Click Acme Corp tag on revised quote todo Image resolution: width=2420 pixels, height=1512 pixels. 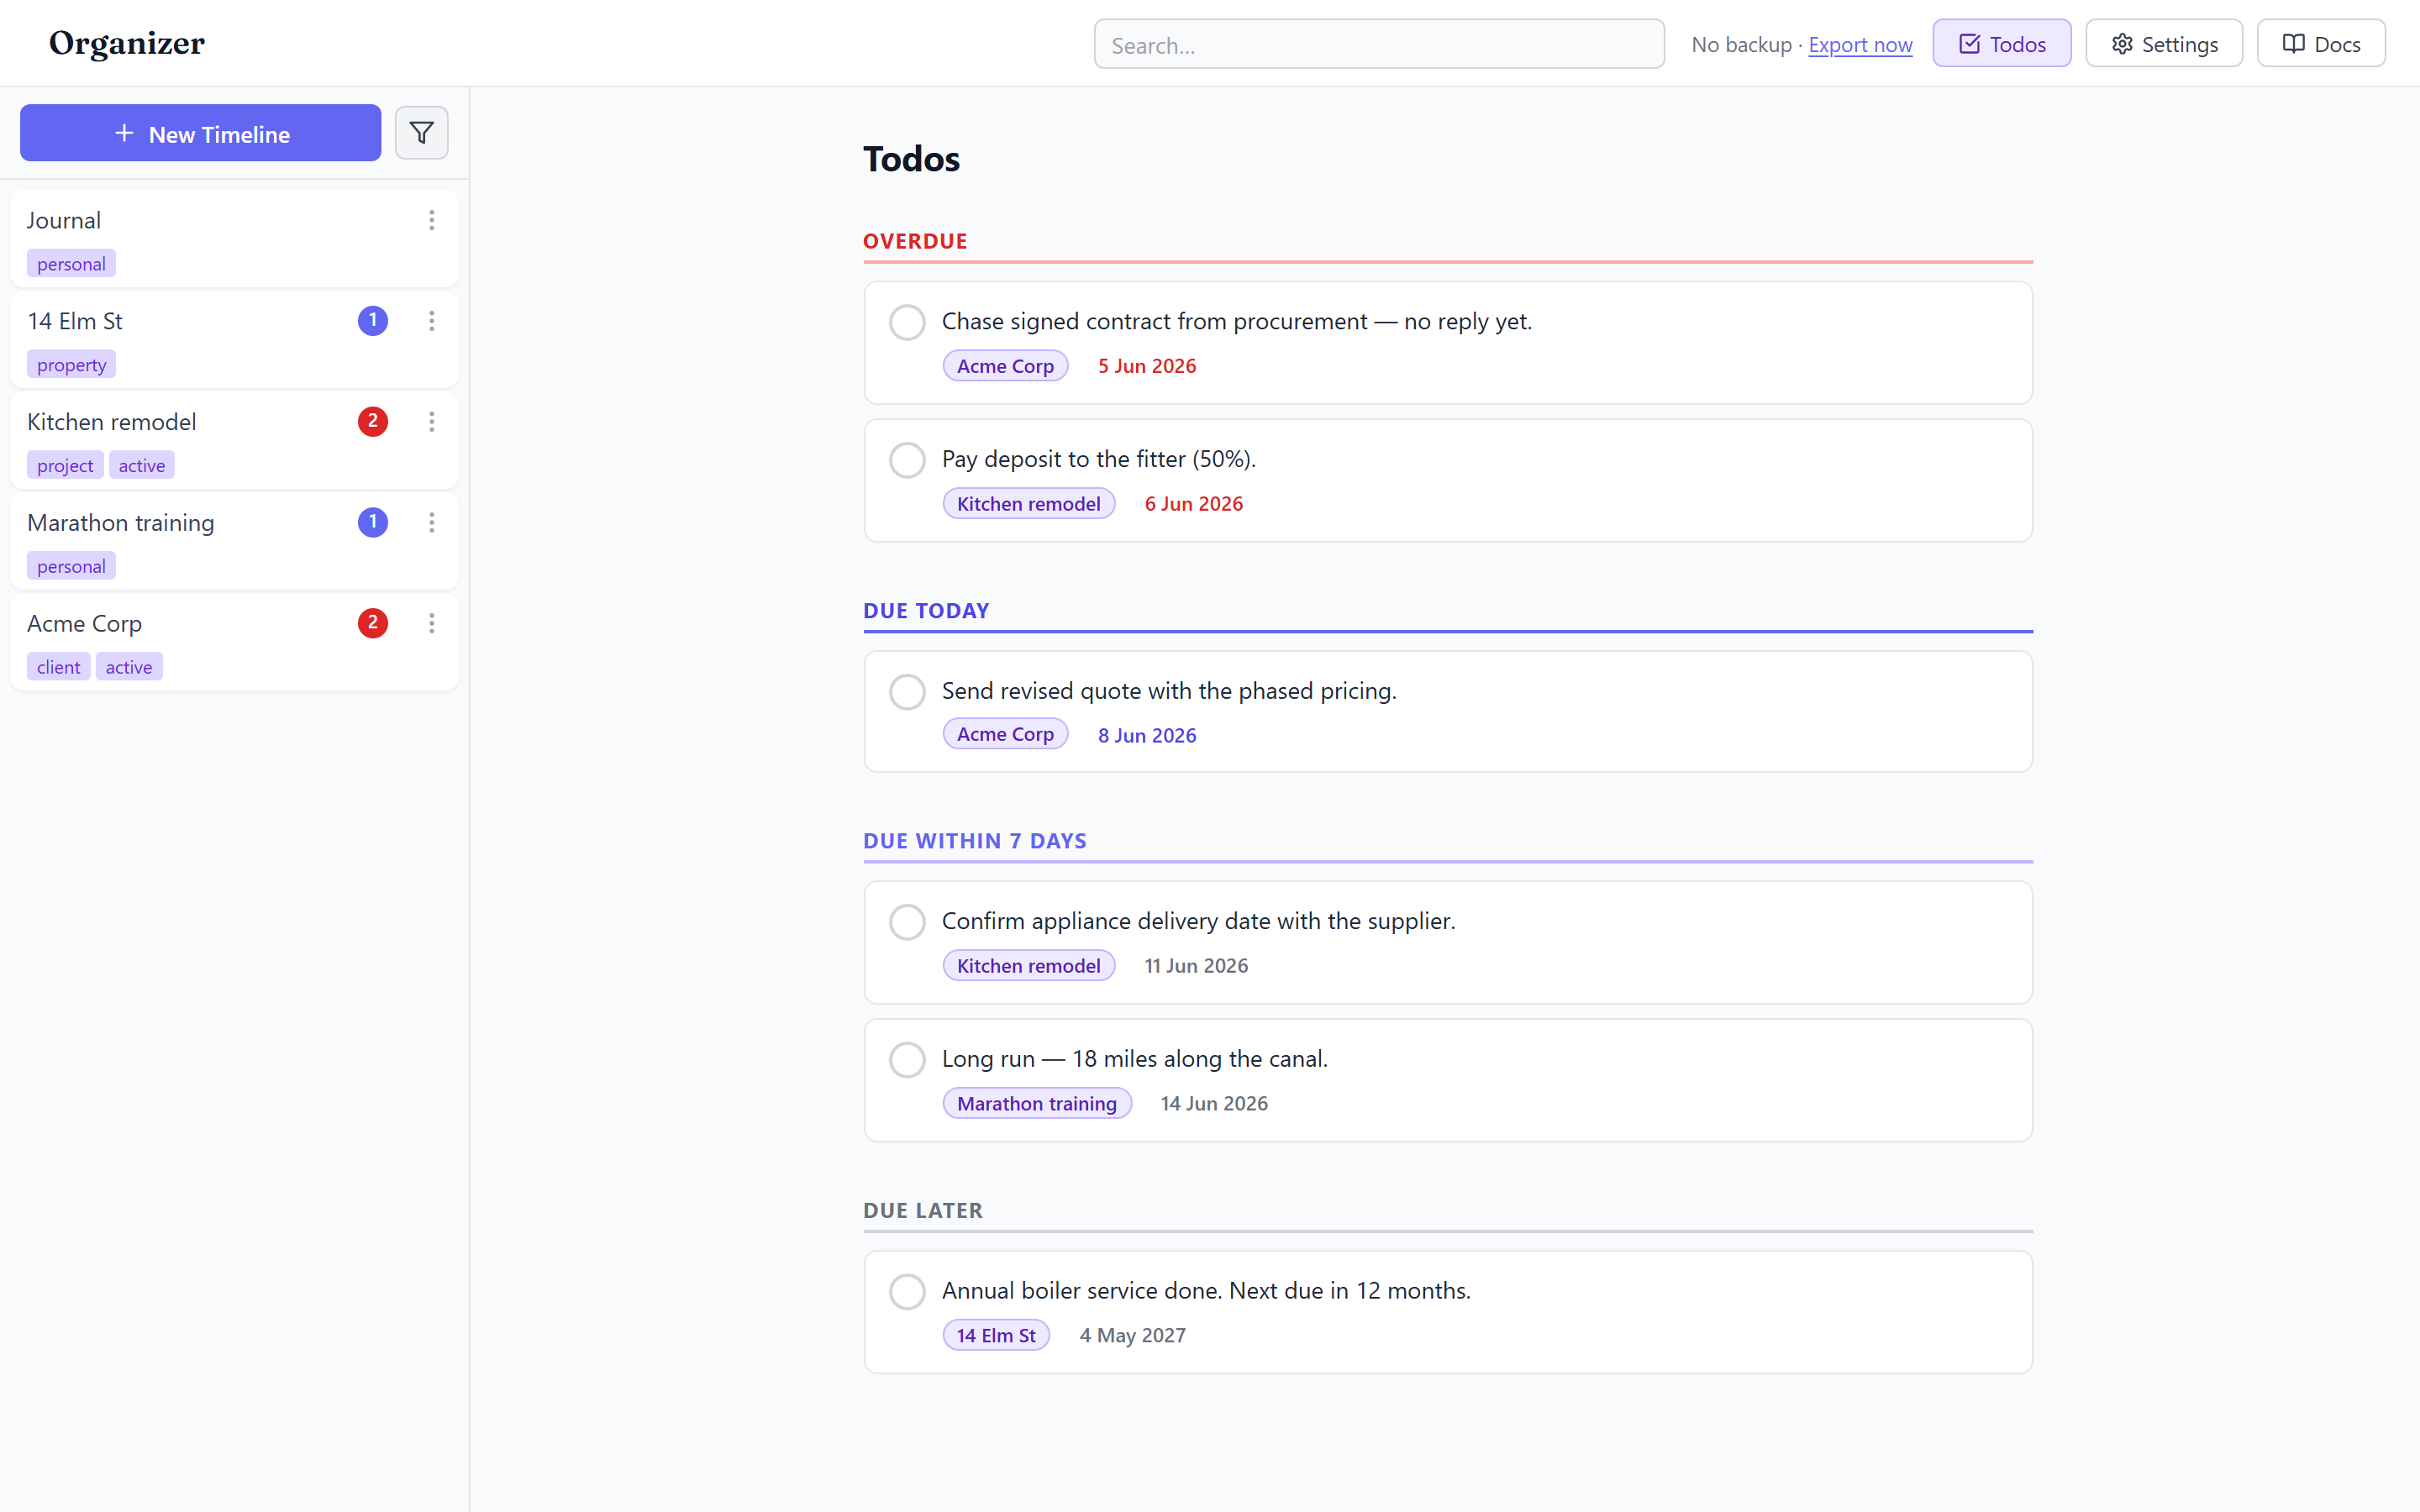1005,734
